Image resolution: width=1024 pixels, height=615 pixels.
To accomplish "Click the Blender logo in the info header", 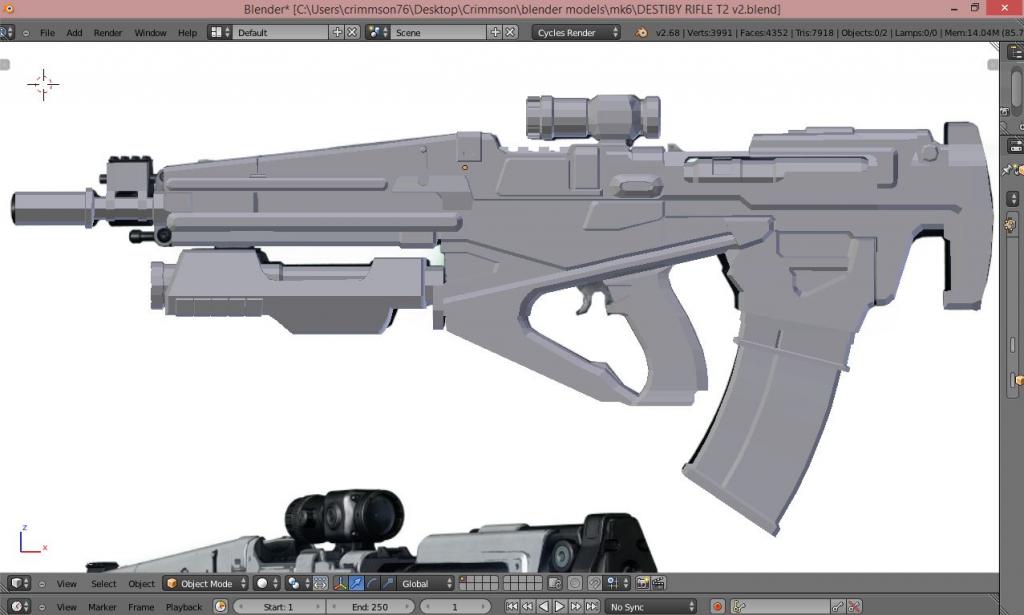I will (641, 33).
